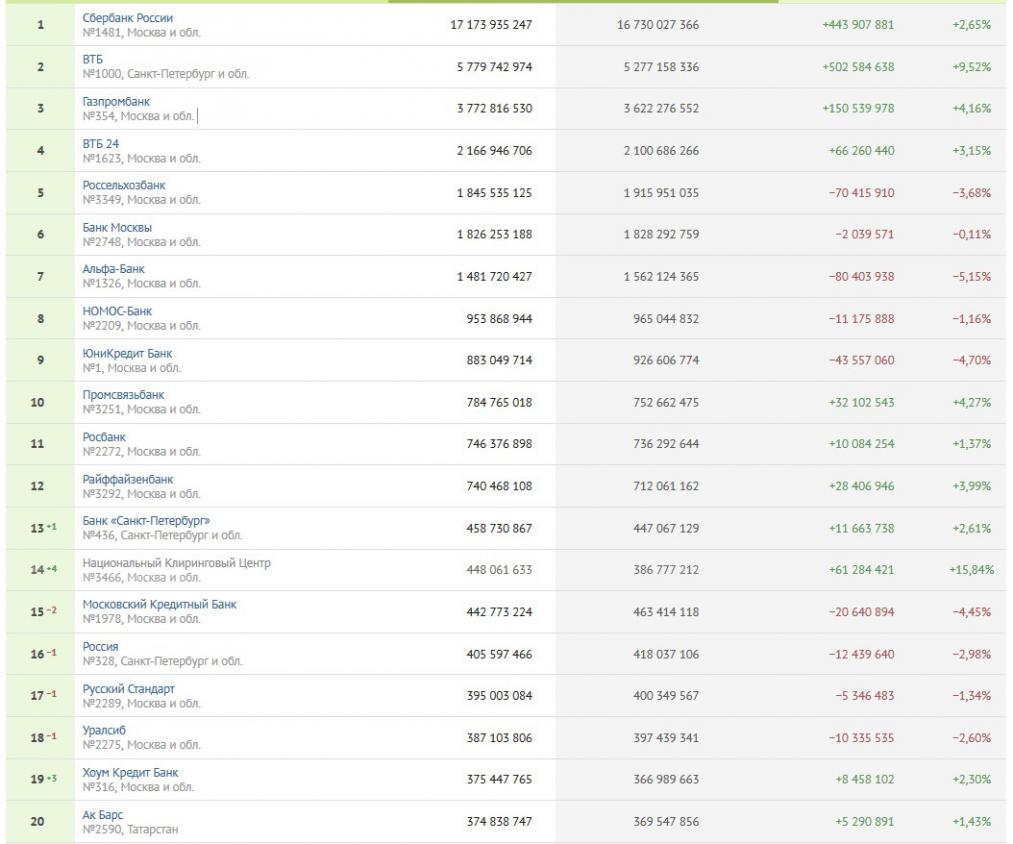Click the ВТБ bank name link
This screenshot has width=1013, height=844.
pyautogui.click(x=92, y=60)
